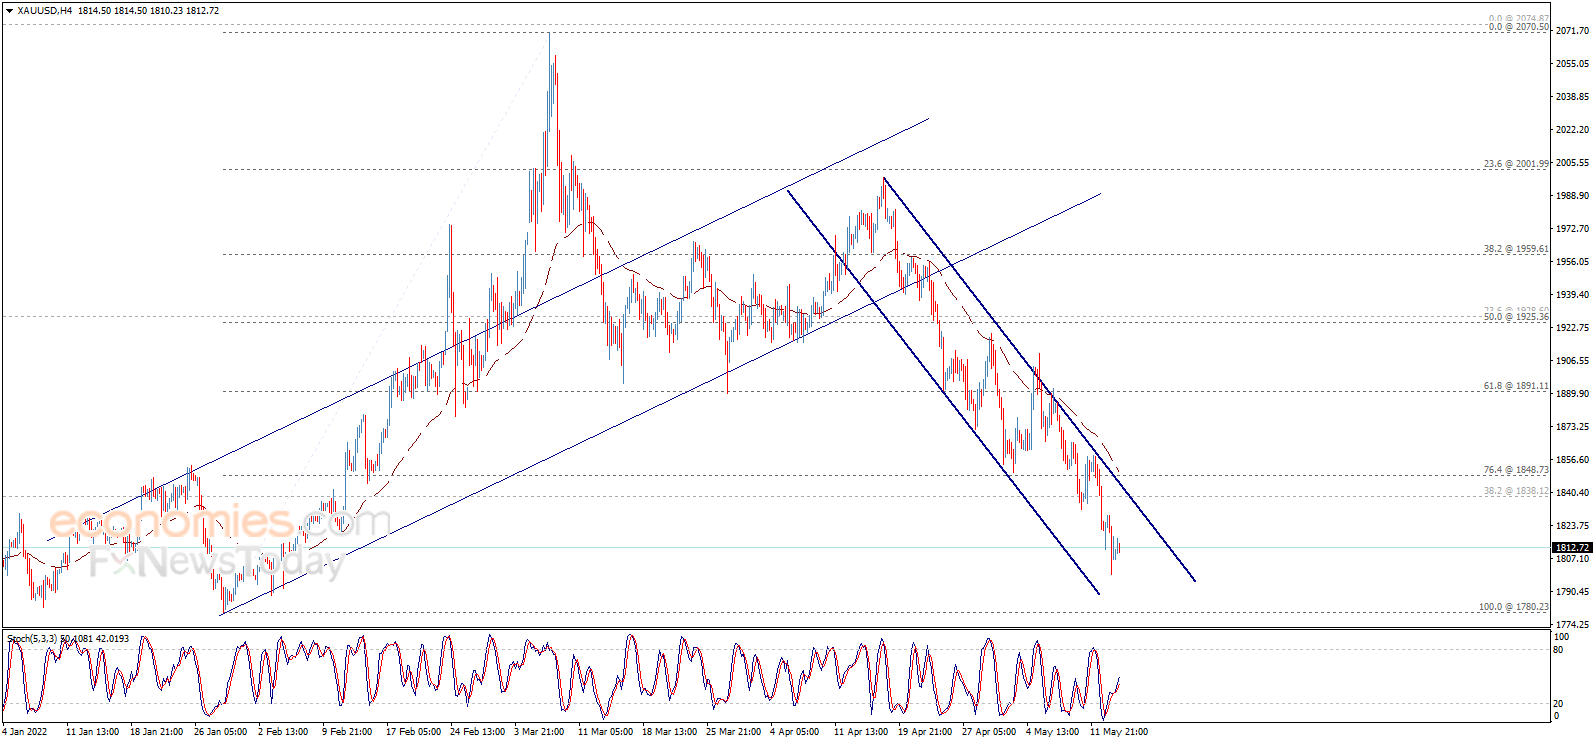Click the 50.0 @ 1925.36 Fibonacci label
Viewport: 1596px width, 743px height.
tap(1515, 317)
